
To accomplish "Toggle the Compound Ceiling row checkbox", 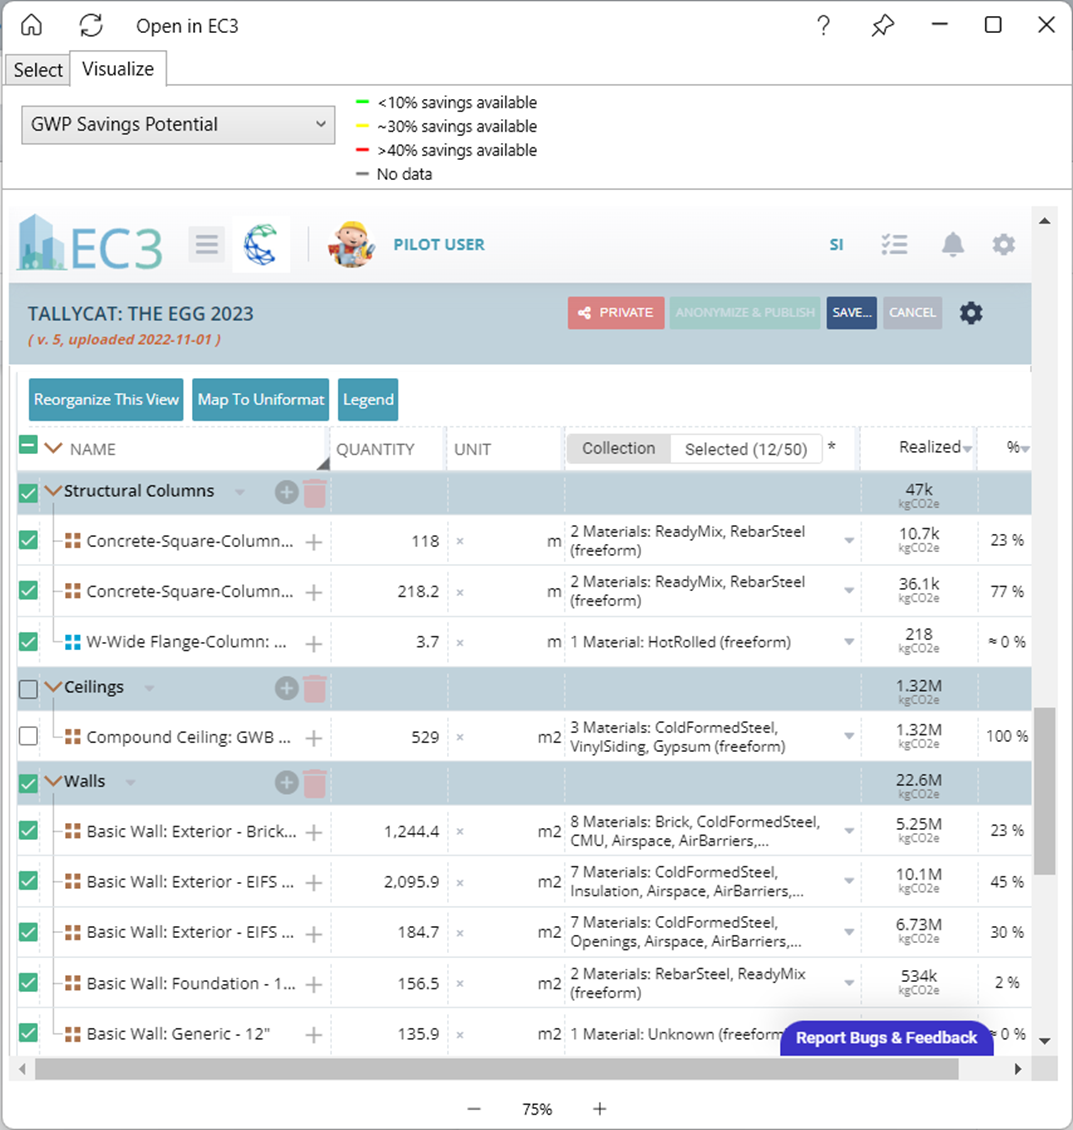I will pyautogui.click(x=29, y=736).
